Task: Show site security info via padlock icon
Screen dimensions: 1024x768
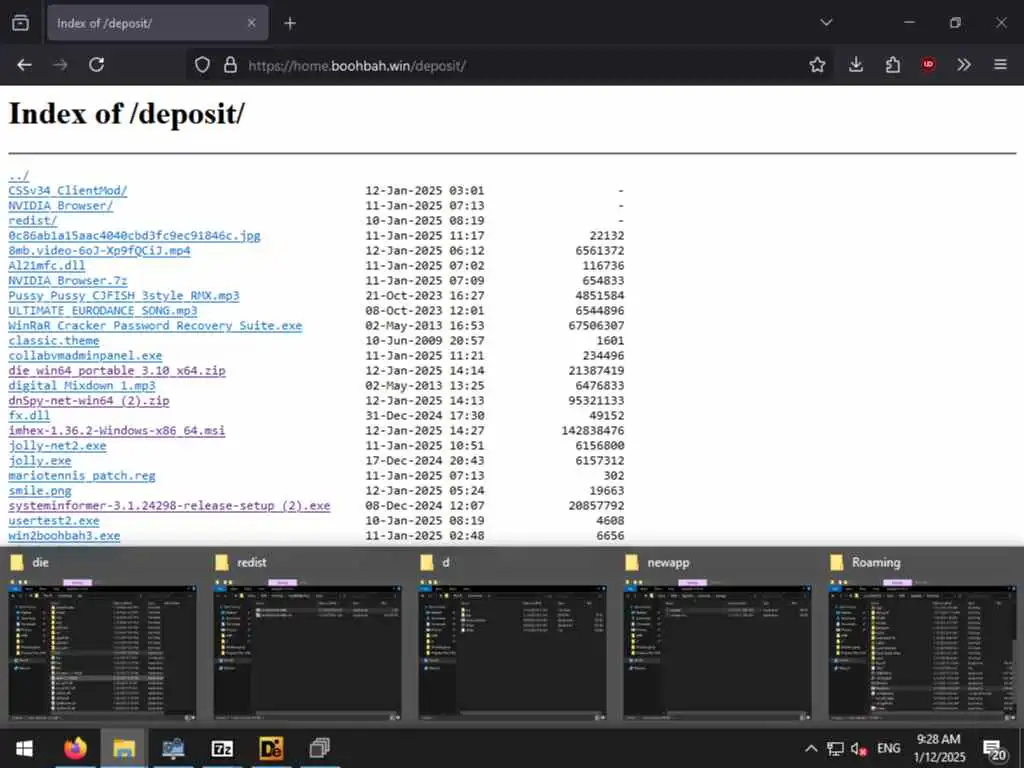Action: tap(230, 65)
